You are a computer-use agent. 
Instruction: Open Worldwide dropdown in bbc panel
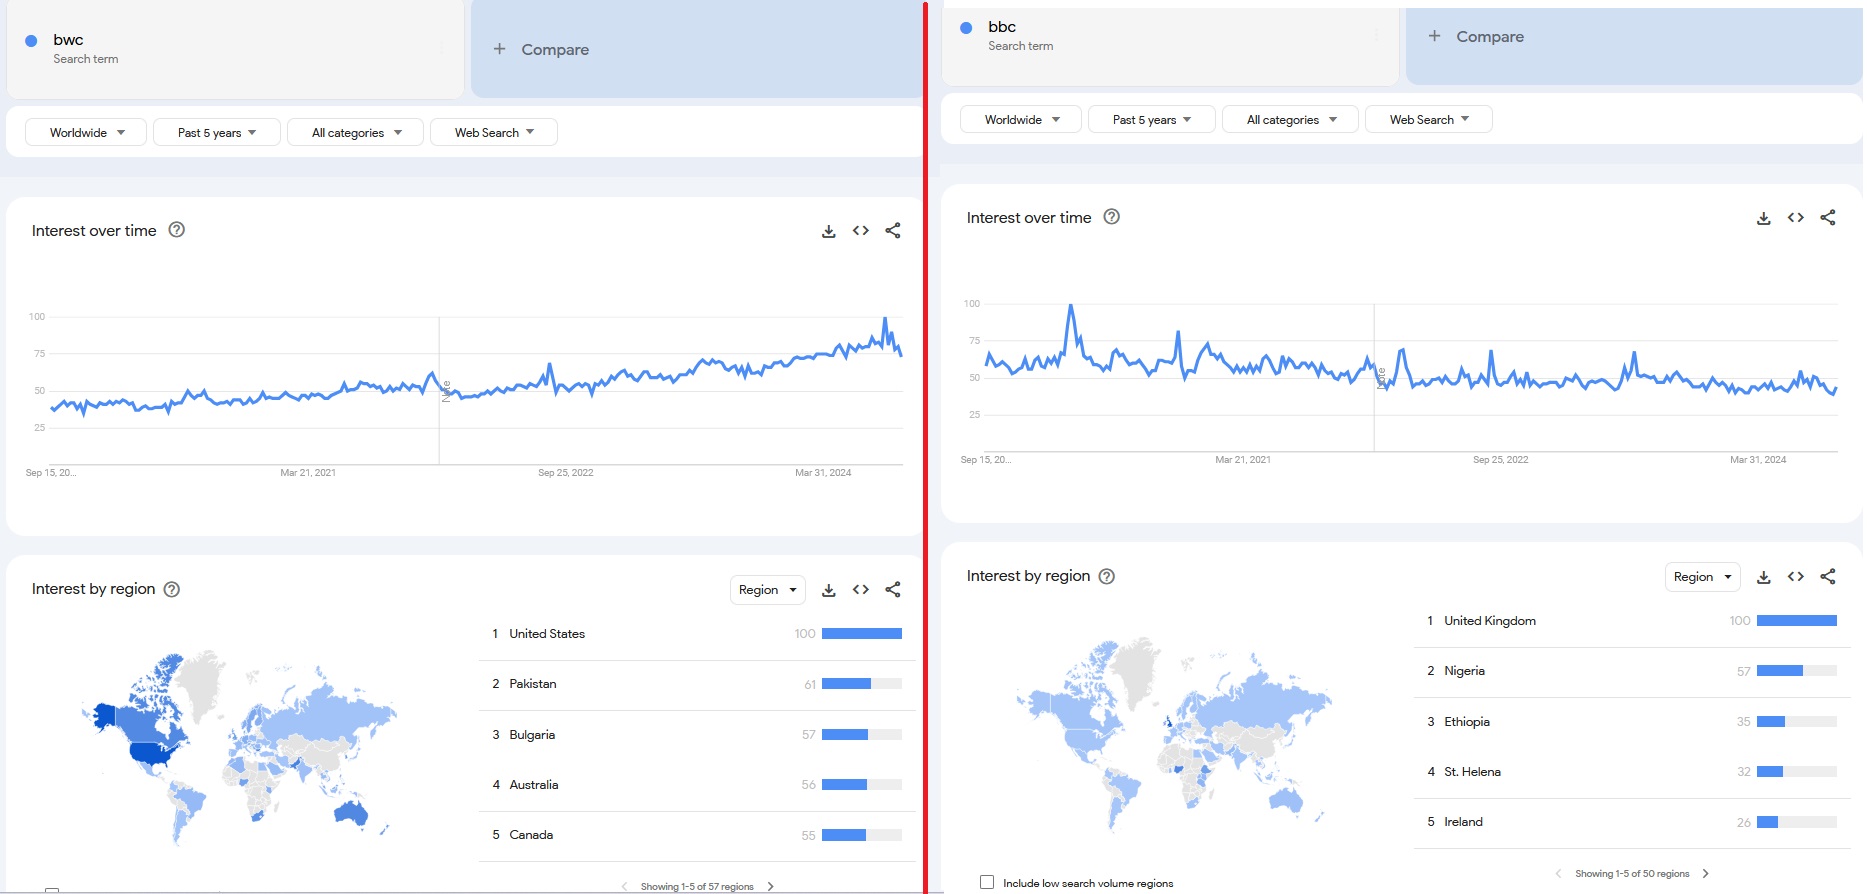coord(1021,119)
